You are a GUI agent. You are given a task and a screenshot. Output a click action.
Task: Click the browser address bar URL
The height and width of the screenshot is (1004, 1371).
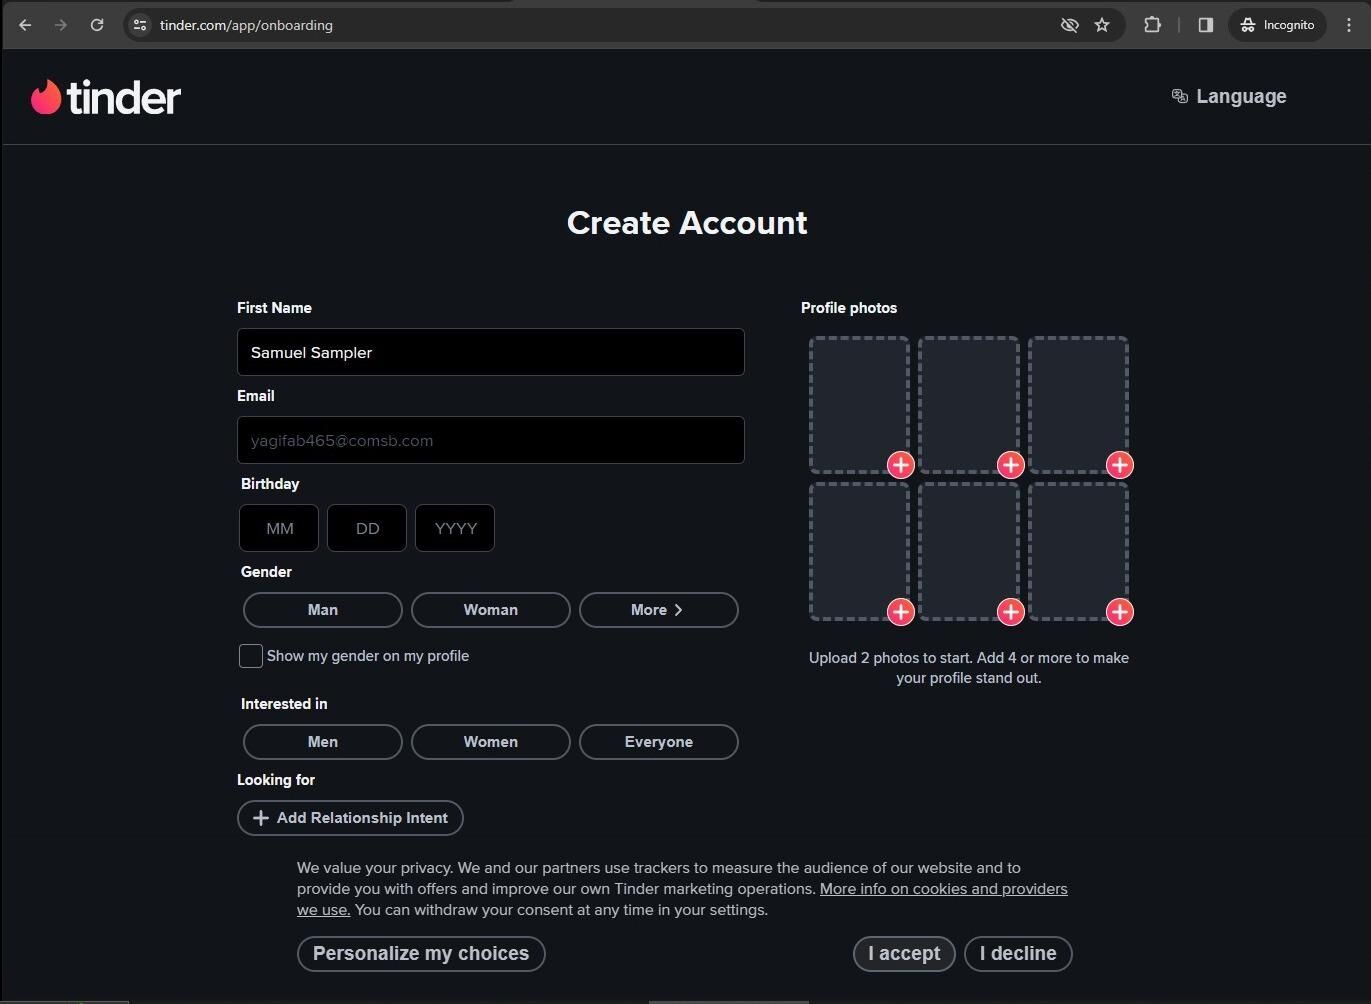click(246, 25)
